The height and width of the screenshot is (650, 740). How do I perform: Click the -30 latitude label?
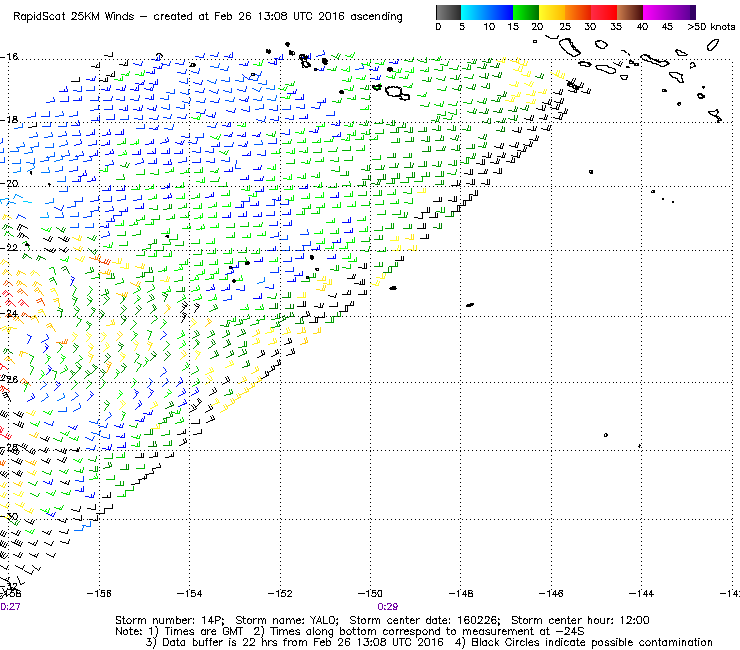[x=9, y=516]
